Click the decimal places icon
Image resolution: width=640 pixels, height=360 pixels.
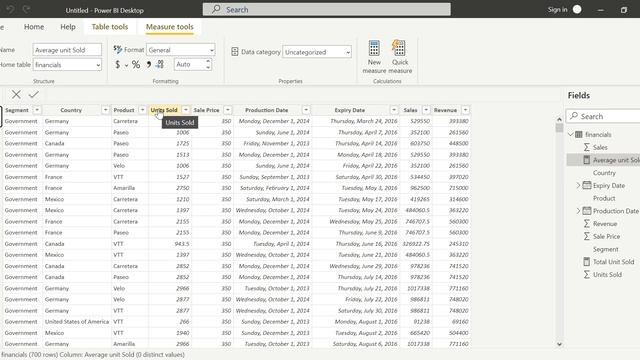160,64
